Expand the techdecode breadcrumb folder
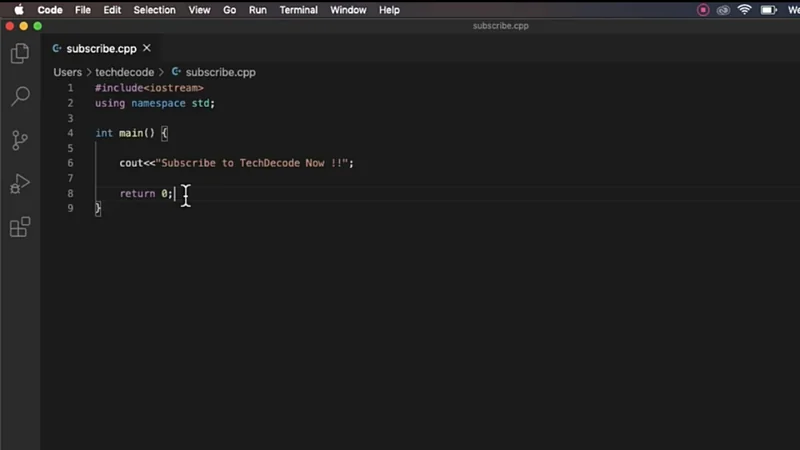Screen dimensions: 800x450 tap(124, 72)
